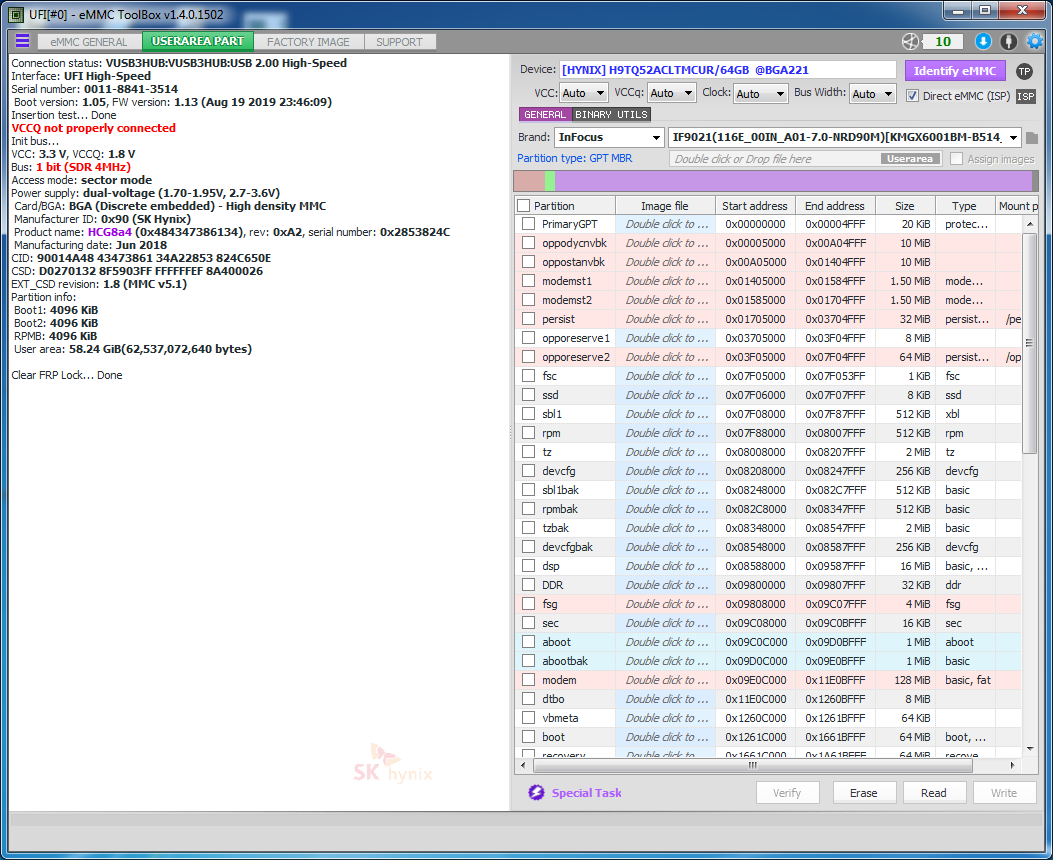Screen dimensions: 1053x860
Task: Check the select-all Partition header checkbox
Action: click(524, 206)
